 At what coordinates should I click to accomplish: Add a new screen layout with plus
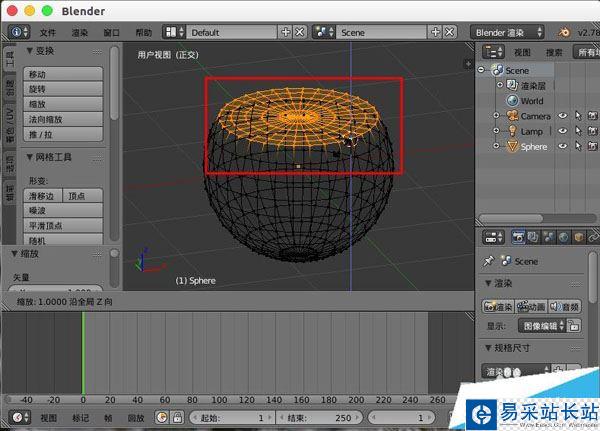click(x=285, y=32)
